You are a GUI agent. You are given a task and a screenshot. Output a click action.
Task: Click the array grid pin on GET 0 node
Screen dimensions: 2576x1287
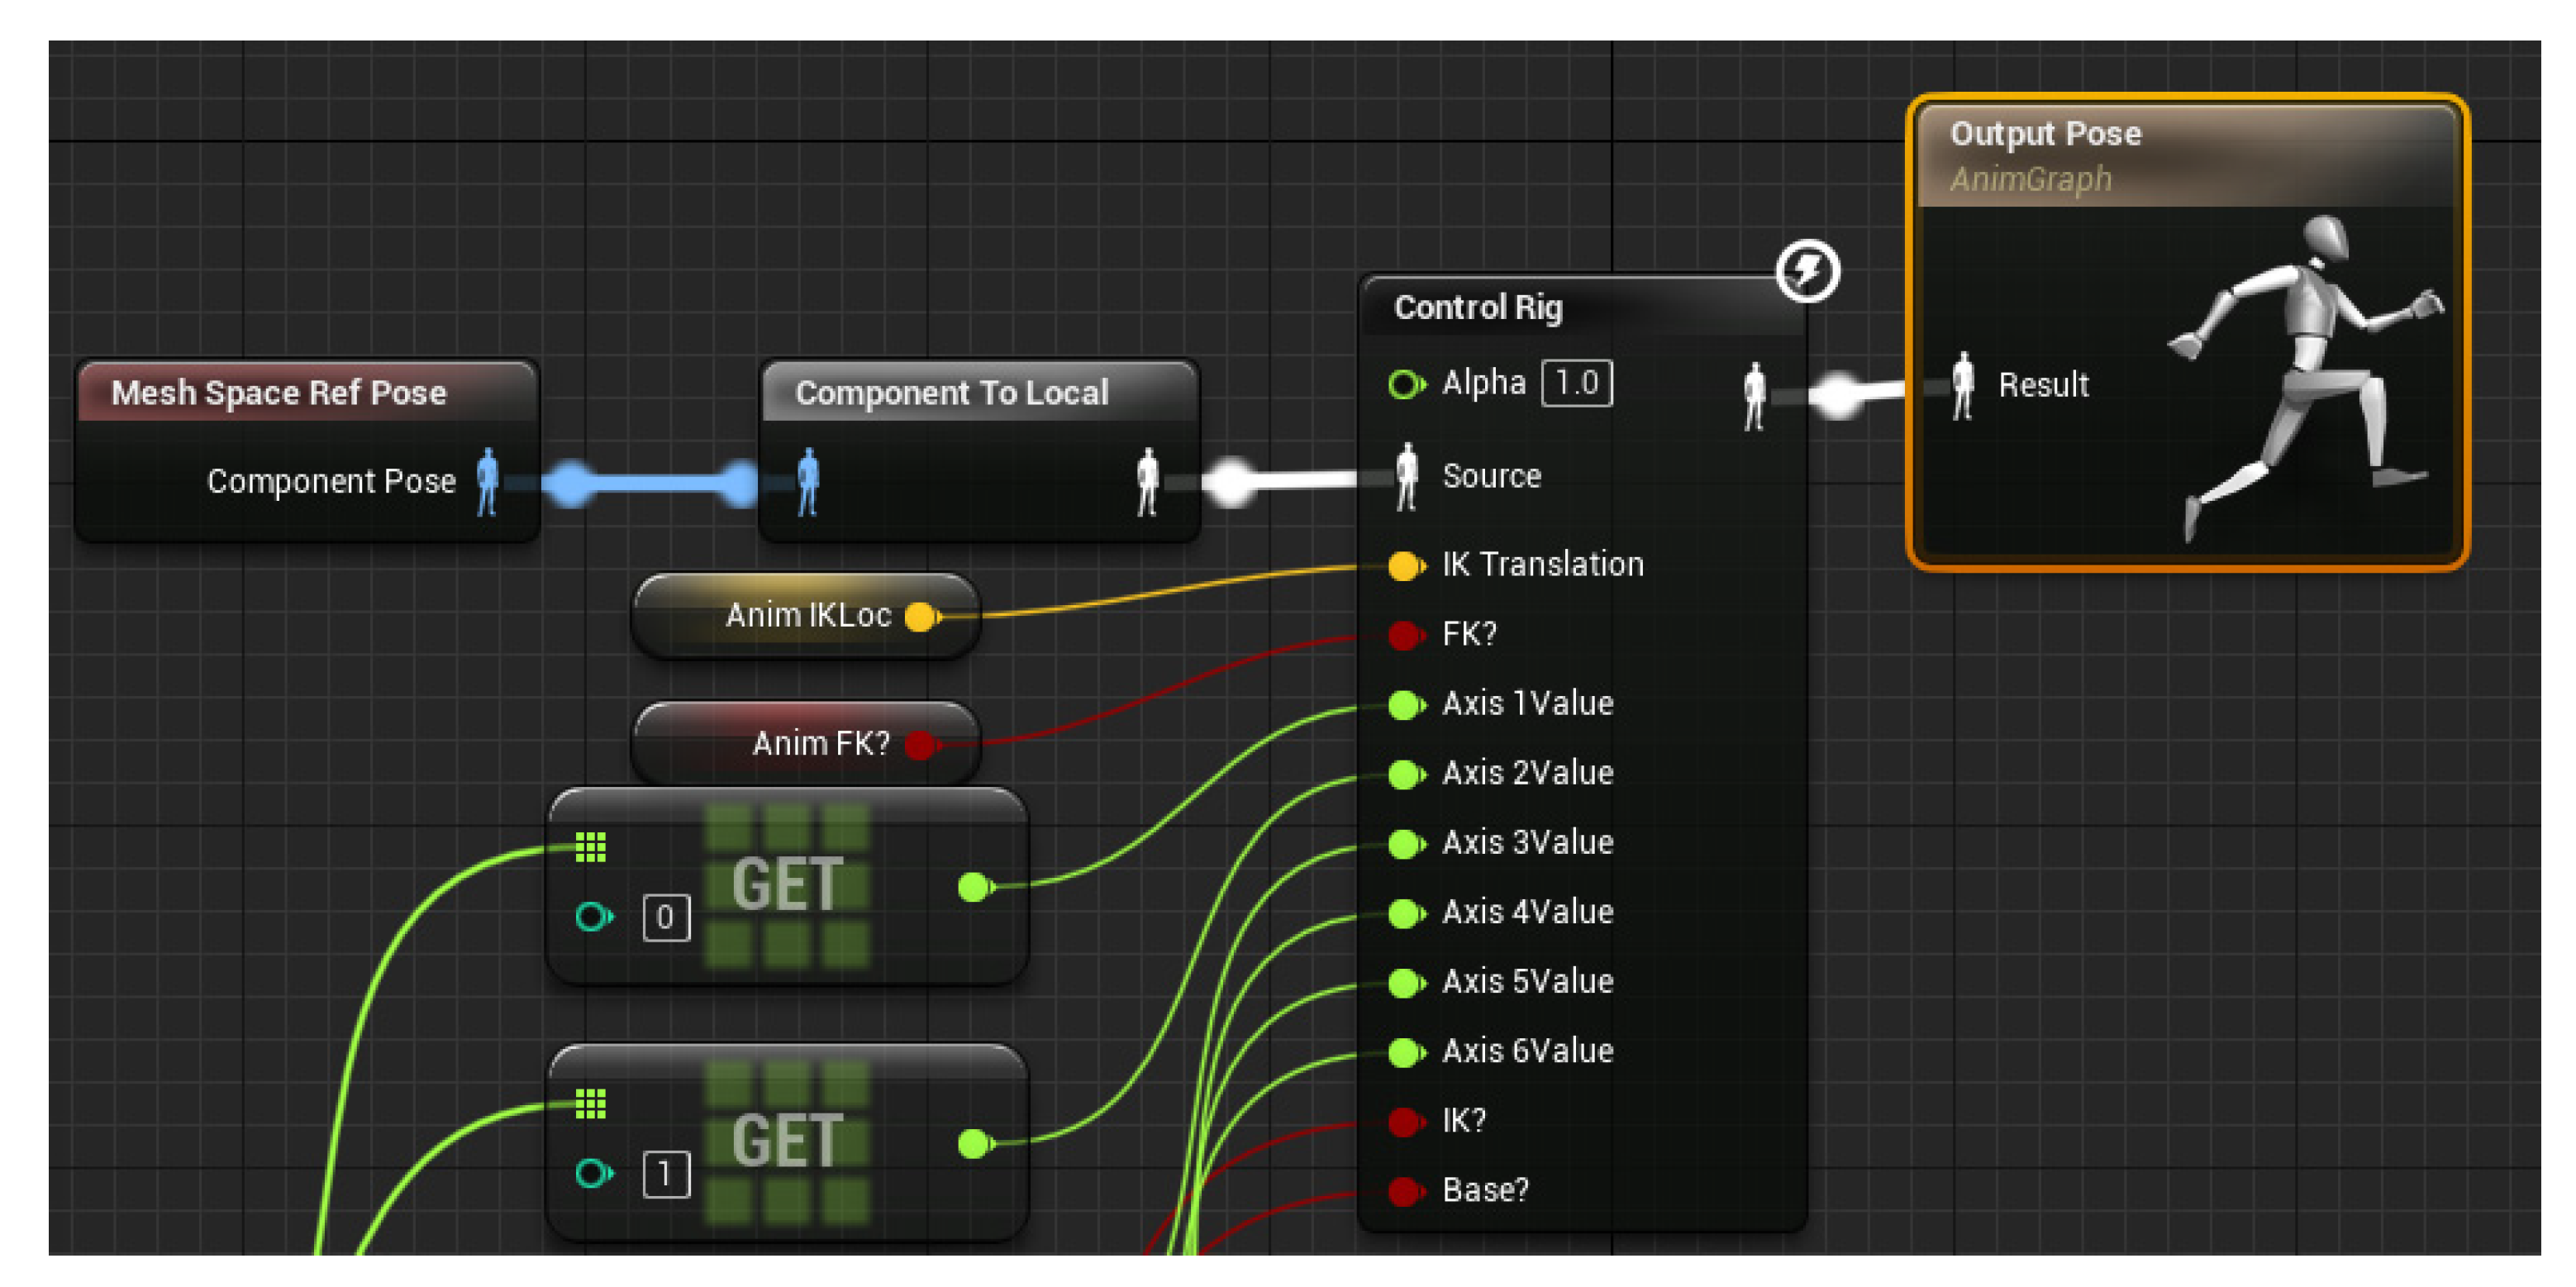pyautogui.click(x=590, y=847)
